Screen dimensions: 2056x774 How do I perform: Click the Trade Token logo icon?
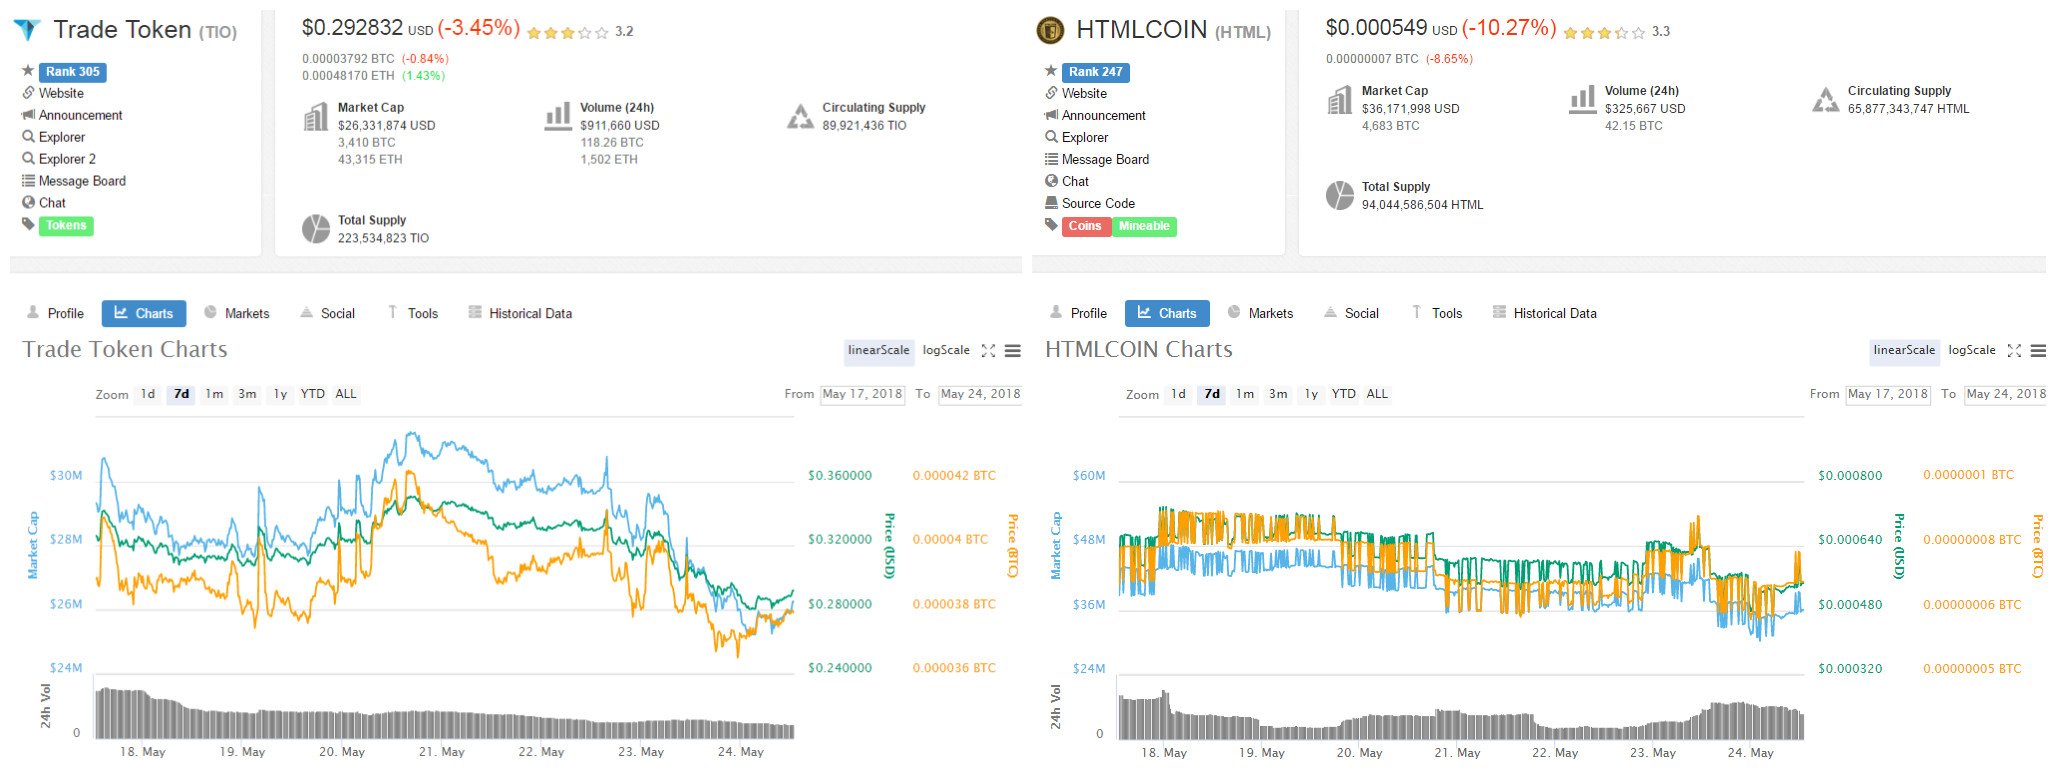[x=27, y=30]
